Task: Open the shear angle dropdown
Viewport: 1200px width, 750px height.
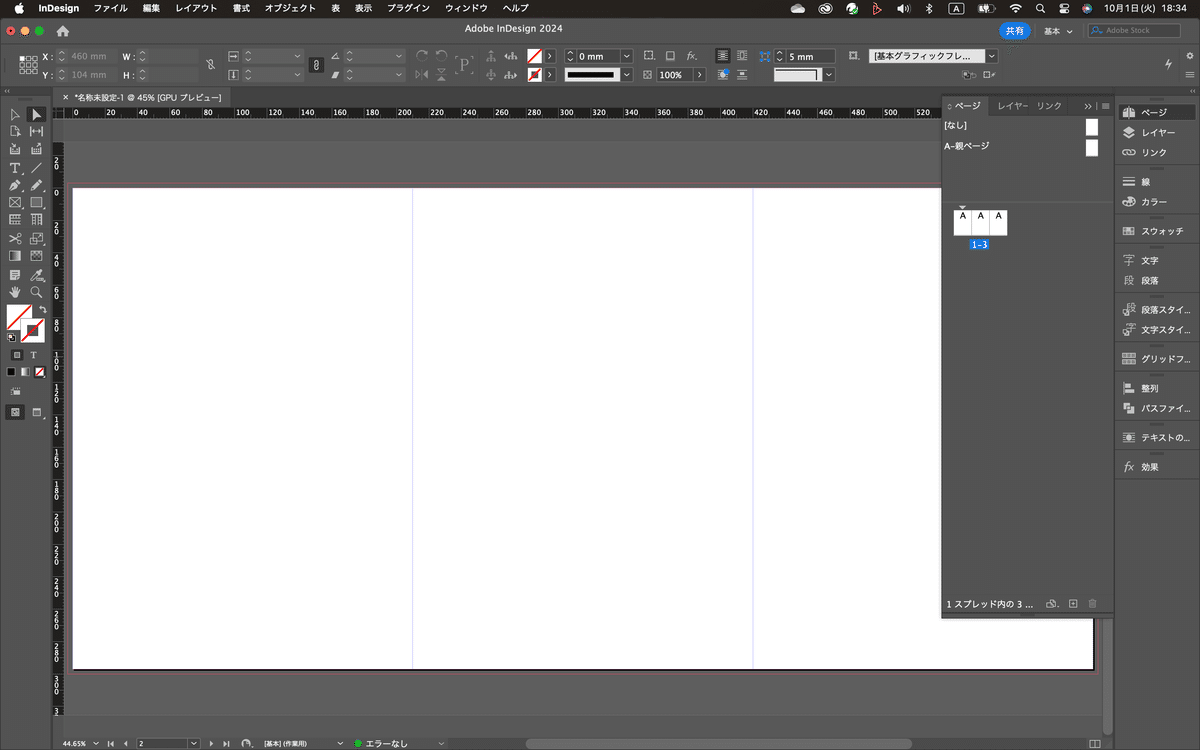Action: (x=398, y=75)
